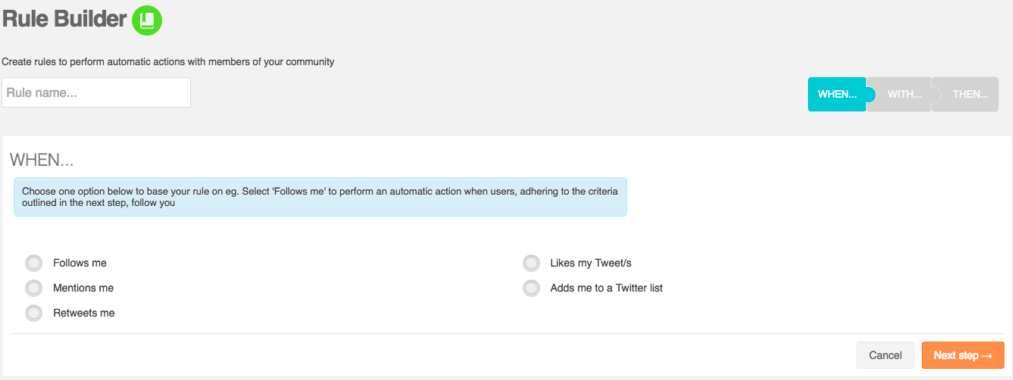The height and width of the screenshot is (380, 1013).
Task: Switch to the WHEN... puzzle step tab
Action: 838,94
